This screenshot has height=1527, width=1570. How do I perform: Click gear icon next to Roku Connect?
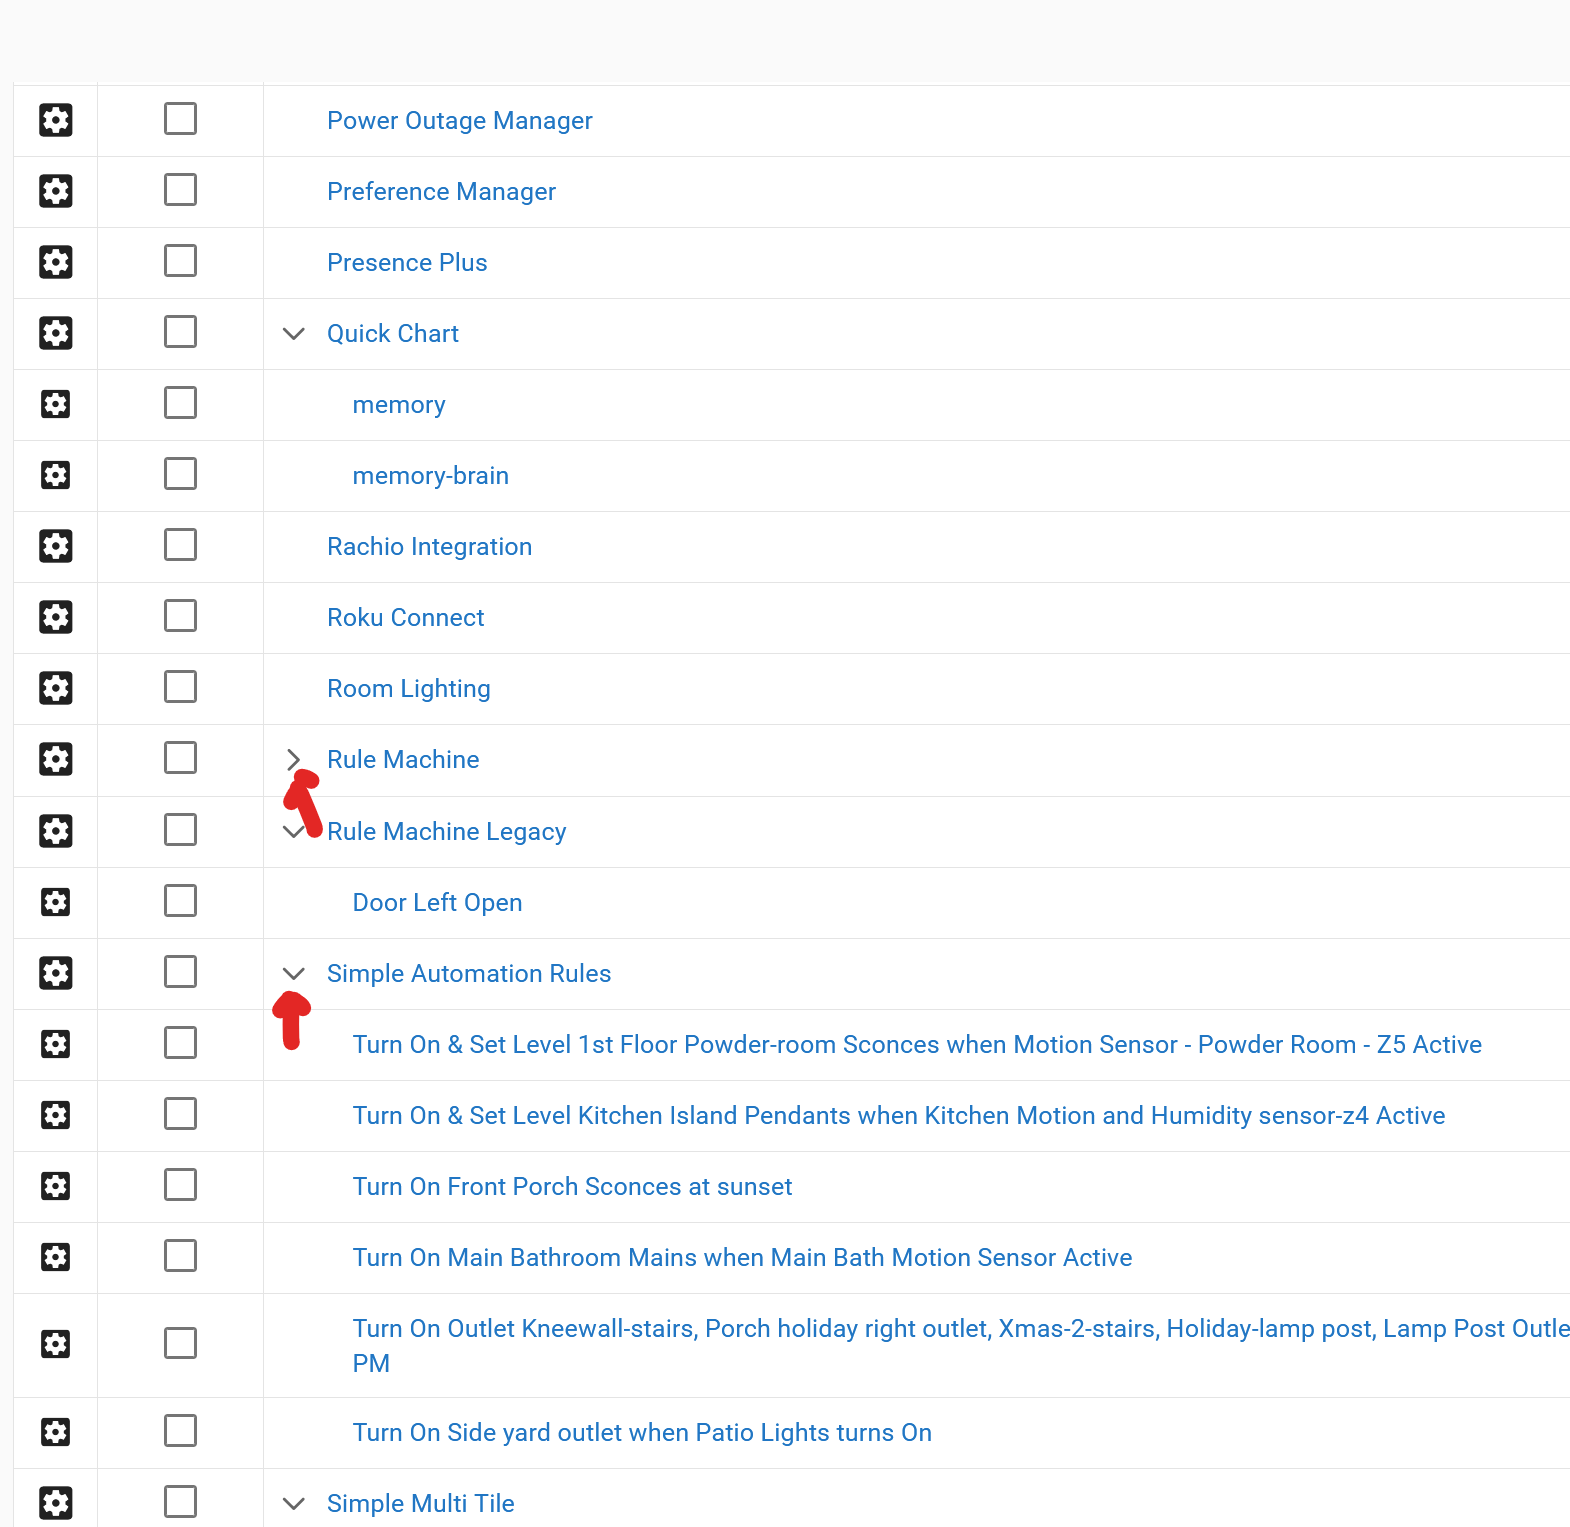pos(56,617)
